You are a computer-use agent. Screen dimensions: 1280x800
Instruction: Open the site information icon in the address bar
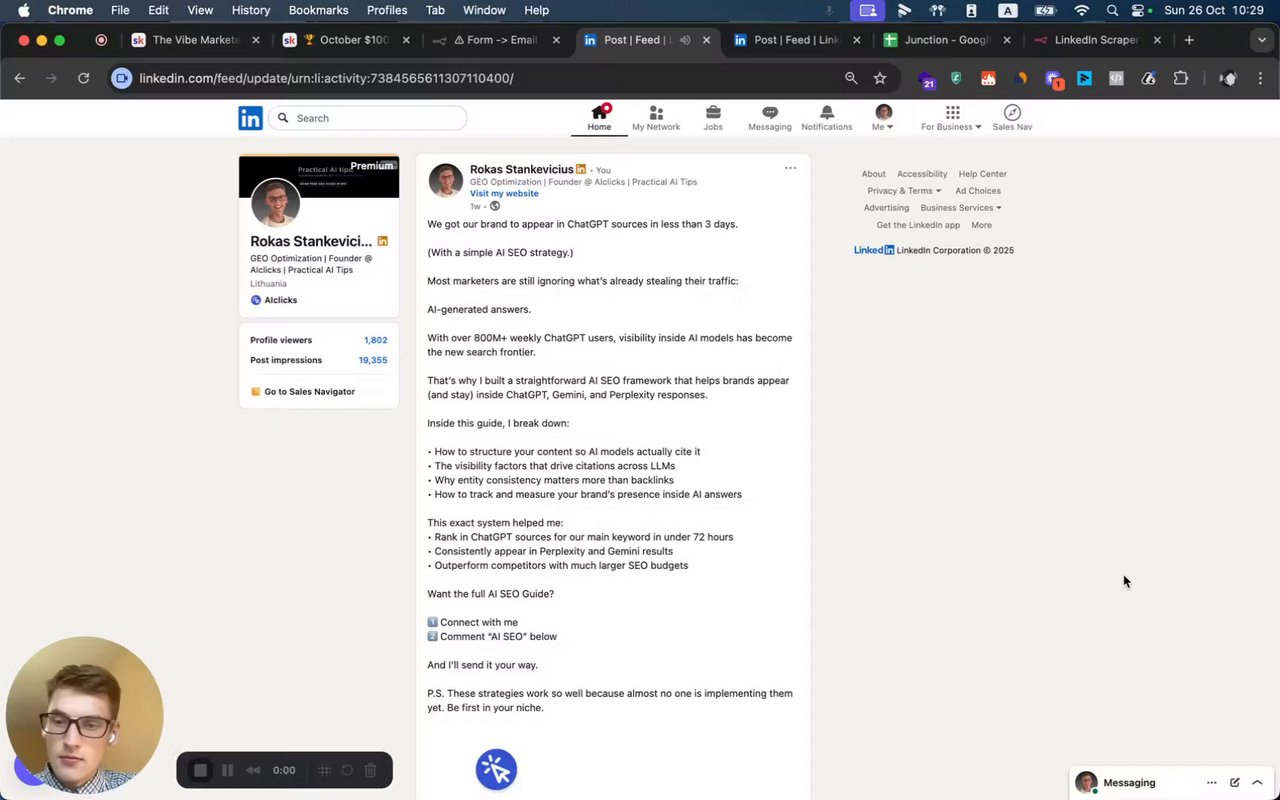122,78
